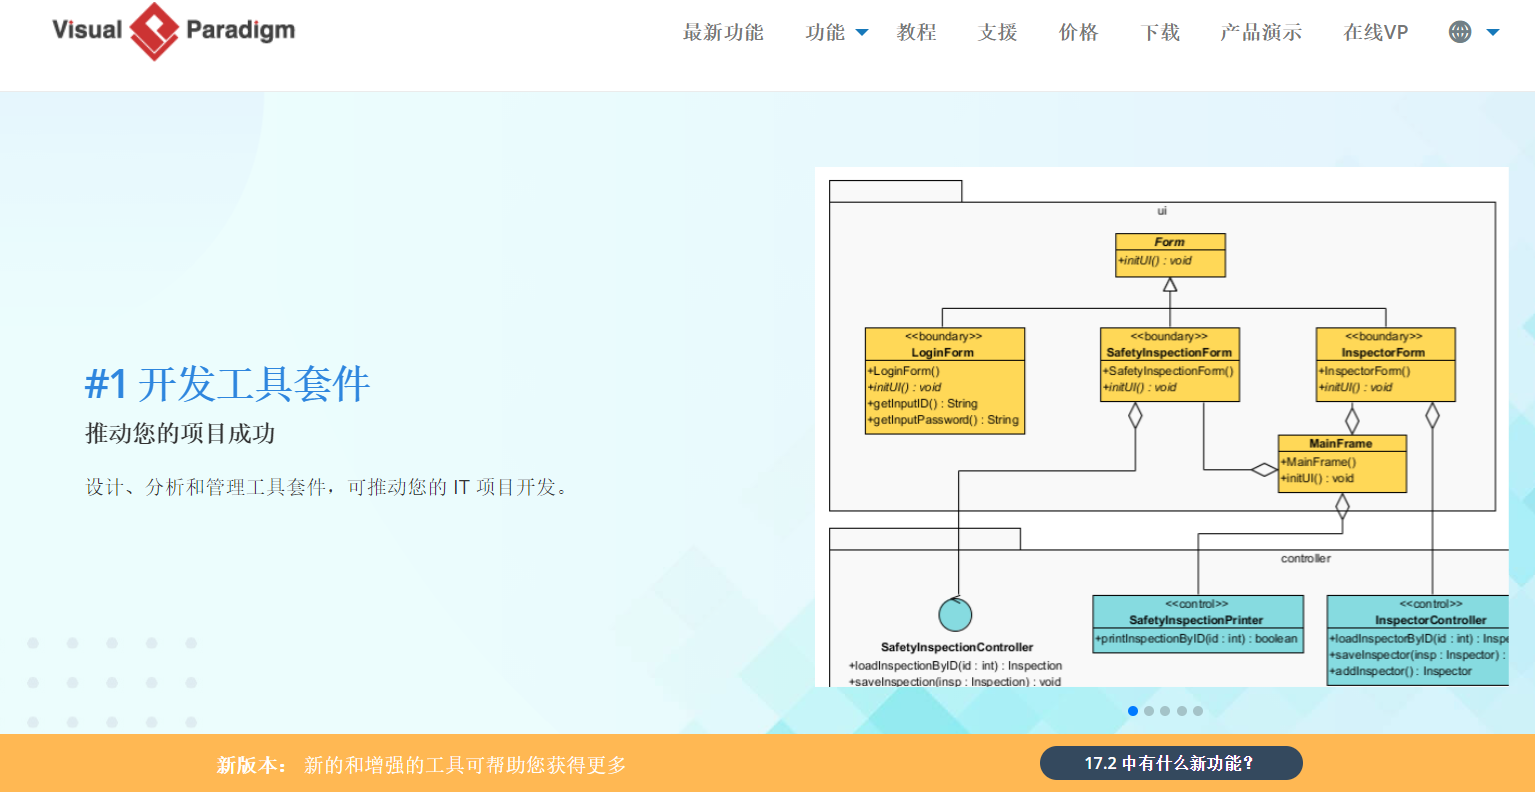1535x799 pixels.
Task: Expand the 功能 menu arrow
Action: [x=862, y=33]
